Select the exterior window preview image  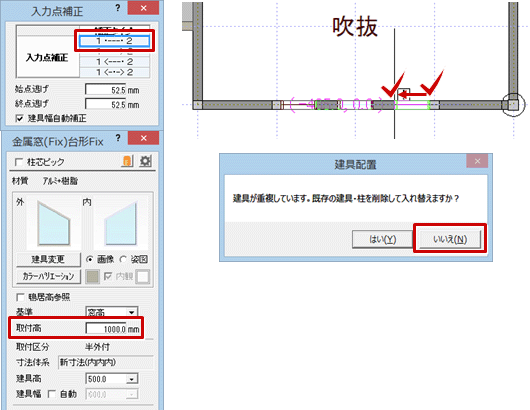pyautogui.click(x=54, y=223)
